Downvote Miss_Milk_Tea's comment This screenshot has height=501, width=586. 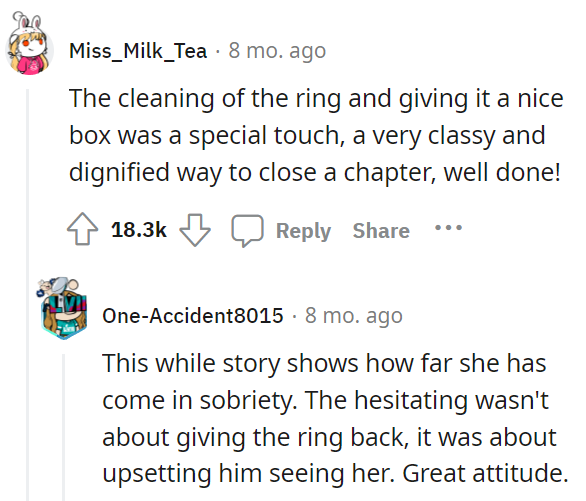195,230
